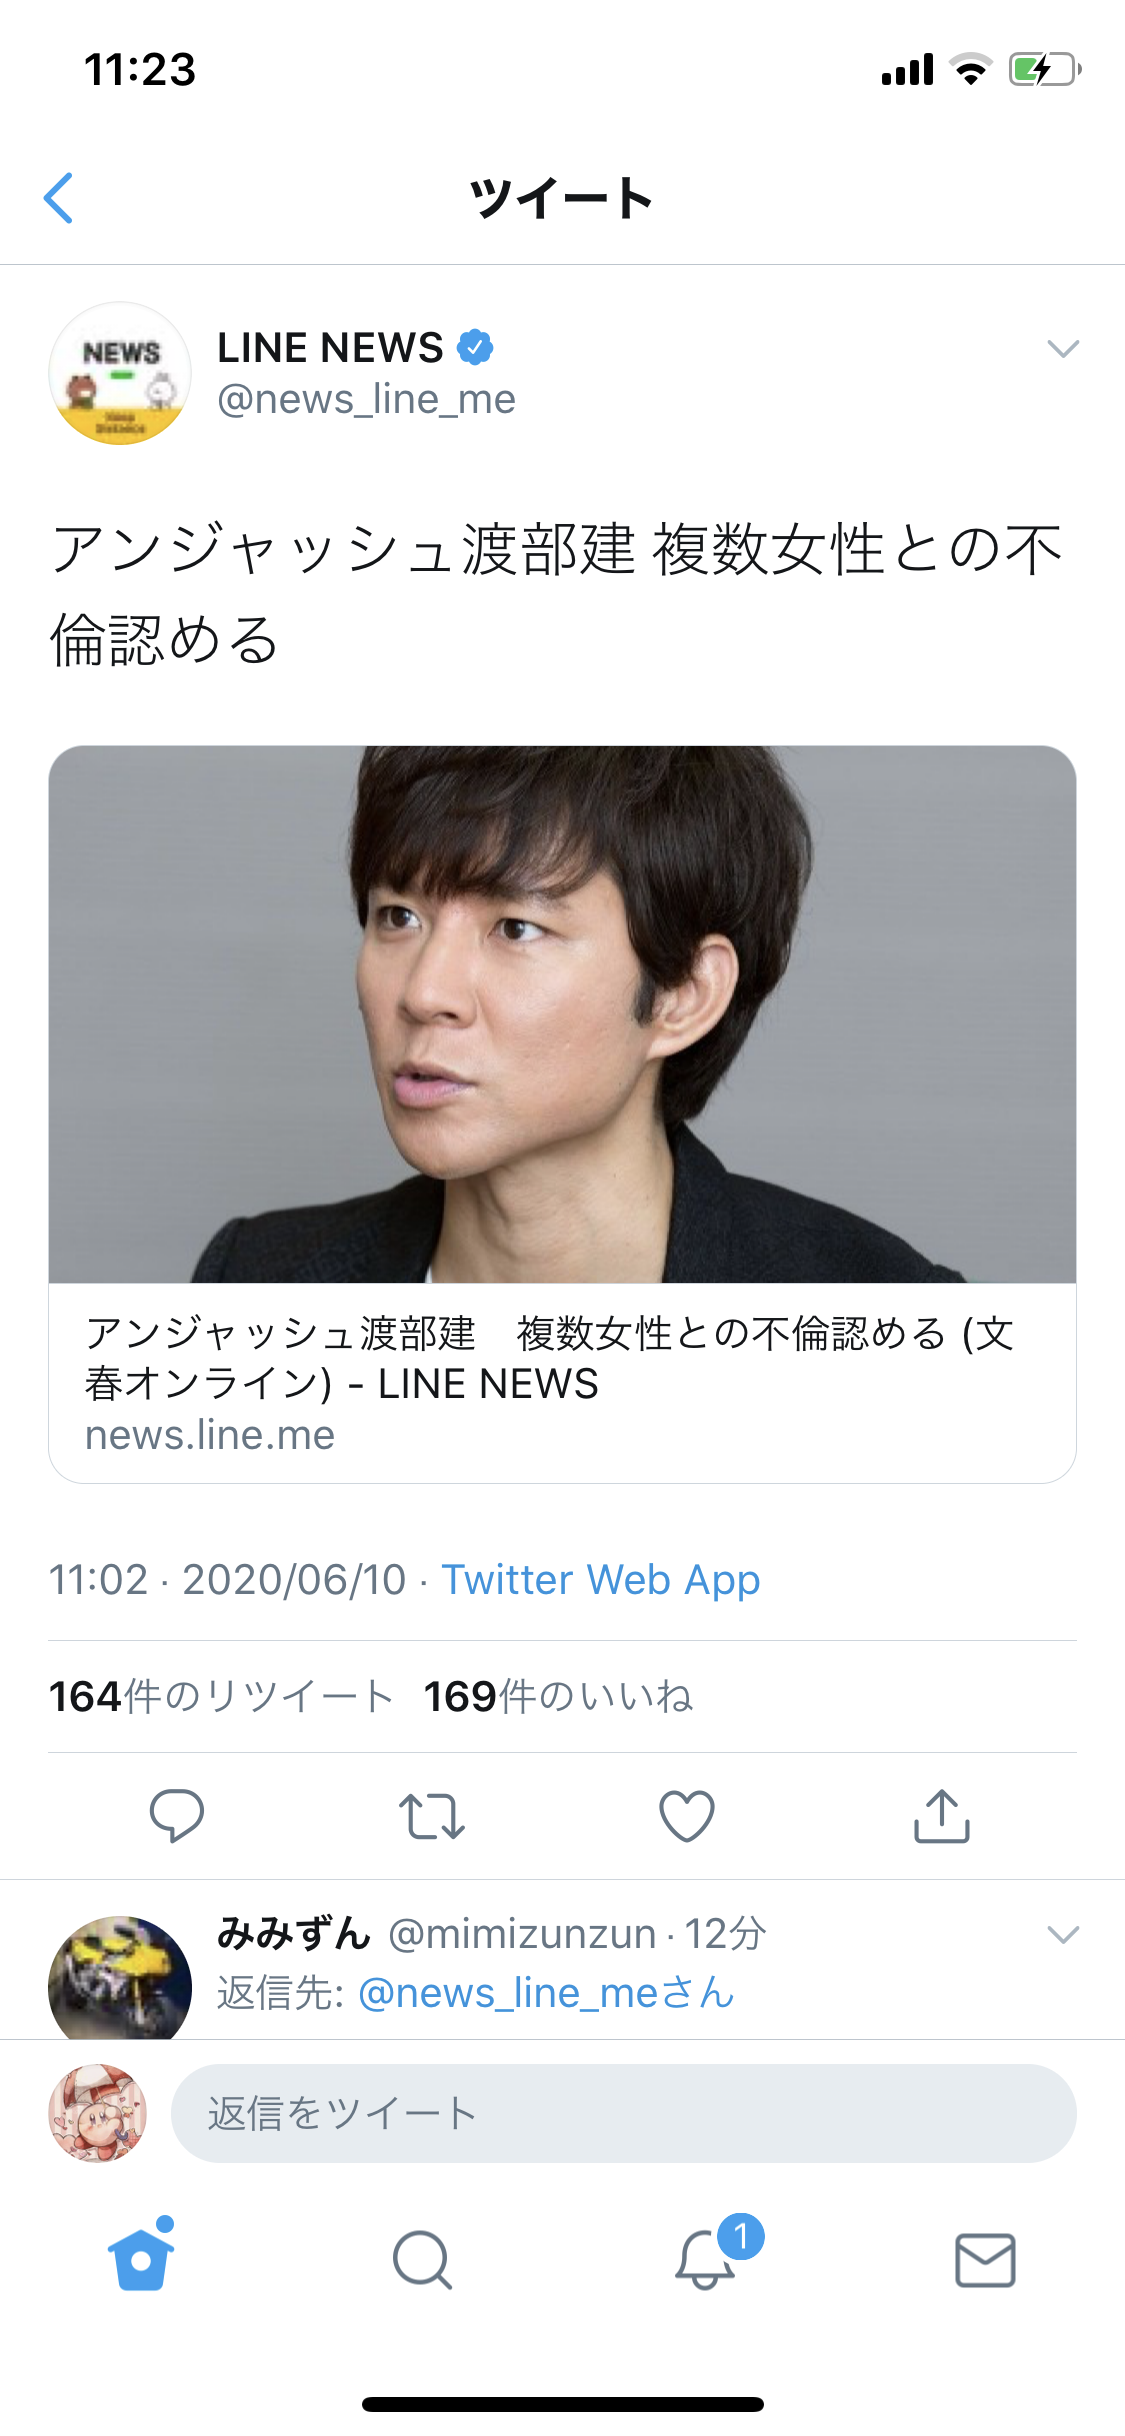
Task: Select the verified badge next to LINE NEWS
Action: point(478,347)
